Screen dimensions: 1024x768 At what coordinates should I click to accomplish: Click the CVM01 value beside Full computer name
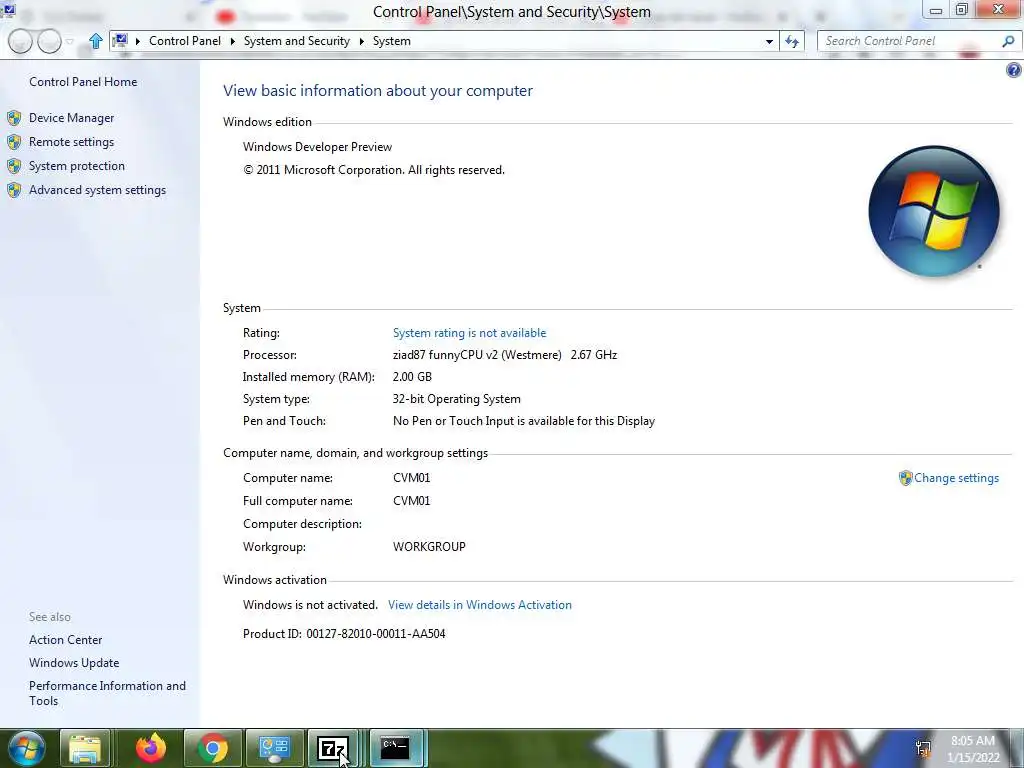click(411, 501)
